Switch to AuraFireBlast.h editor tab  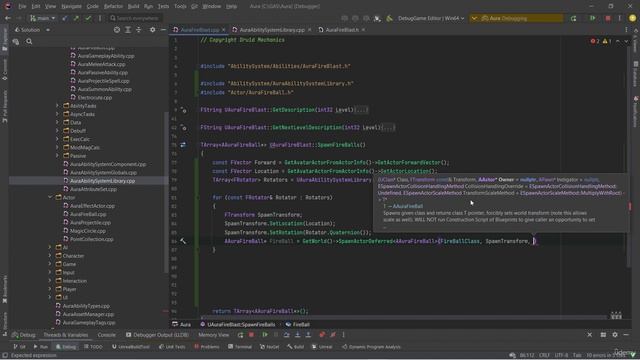(342, 30)
